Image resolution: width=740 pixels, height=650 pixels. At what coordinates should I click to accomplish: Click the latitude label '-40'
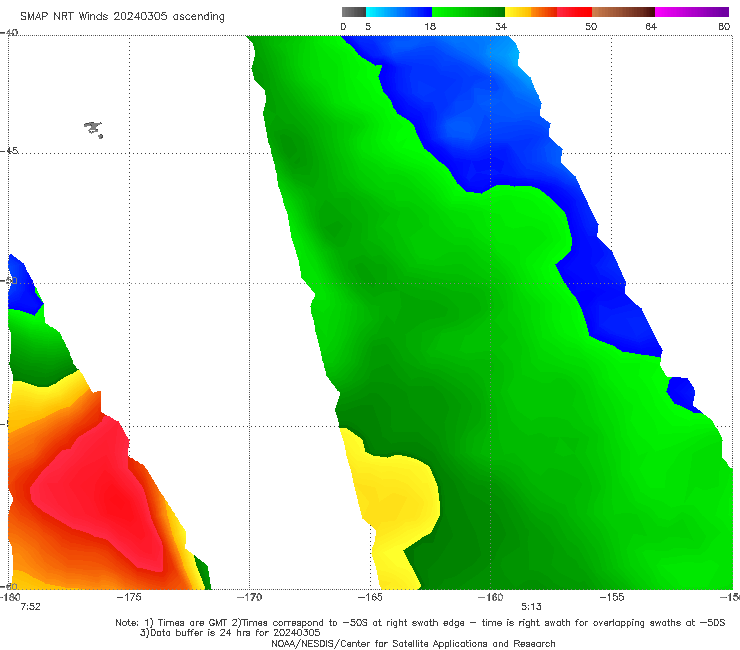click(x=9, y=32)
